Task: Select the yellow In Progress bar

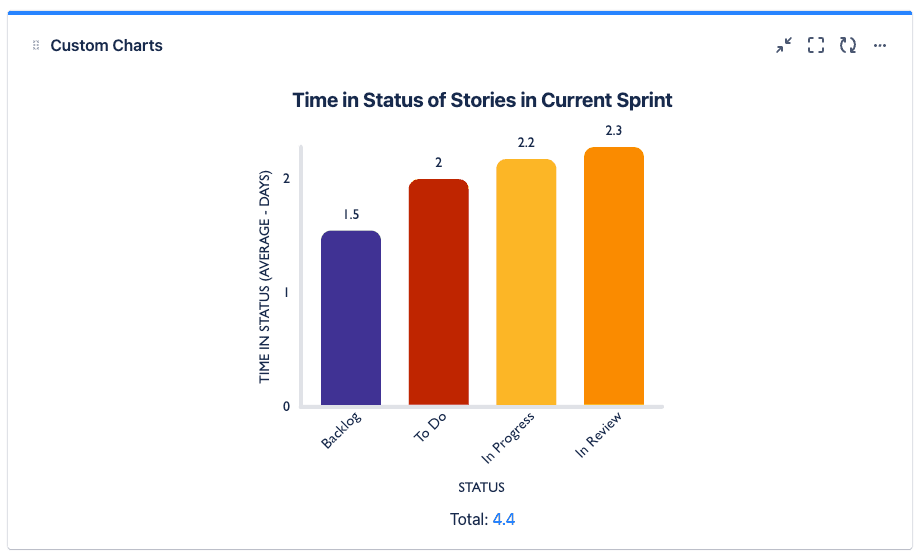Action: [526, 282]
